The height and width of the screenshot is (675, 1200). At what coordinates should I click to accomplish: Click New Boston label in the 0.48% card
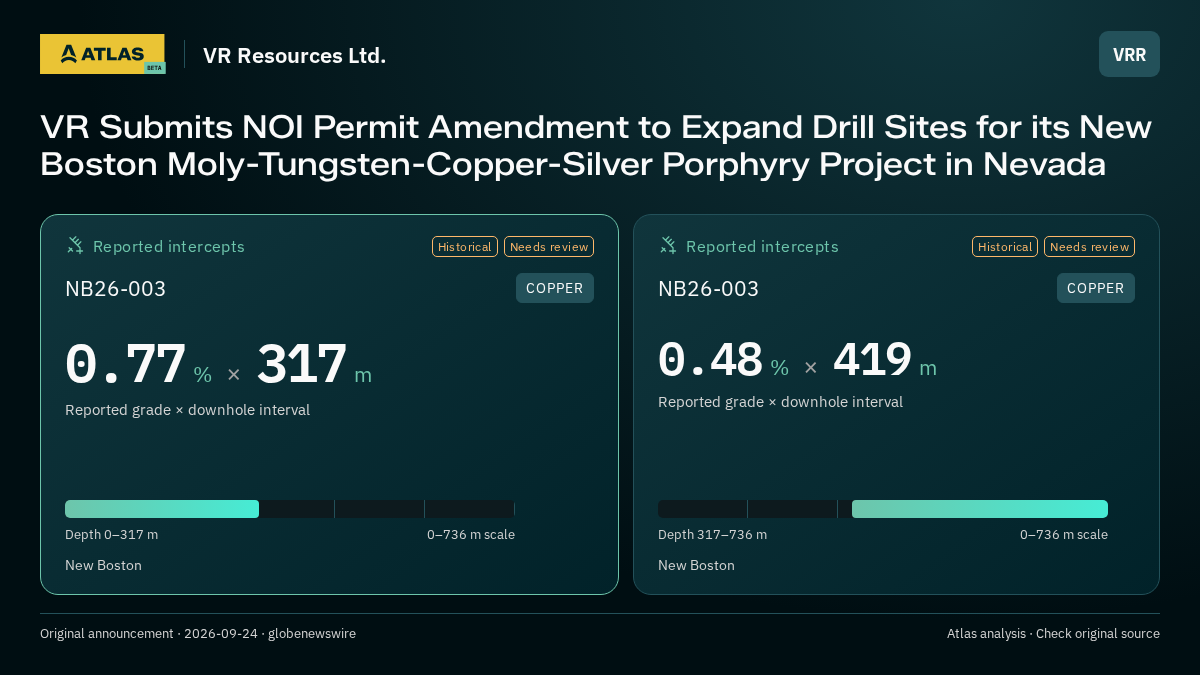[x=696, y=566]
